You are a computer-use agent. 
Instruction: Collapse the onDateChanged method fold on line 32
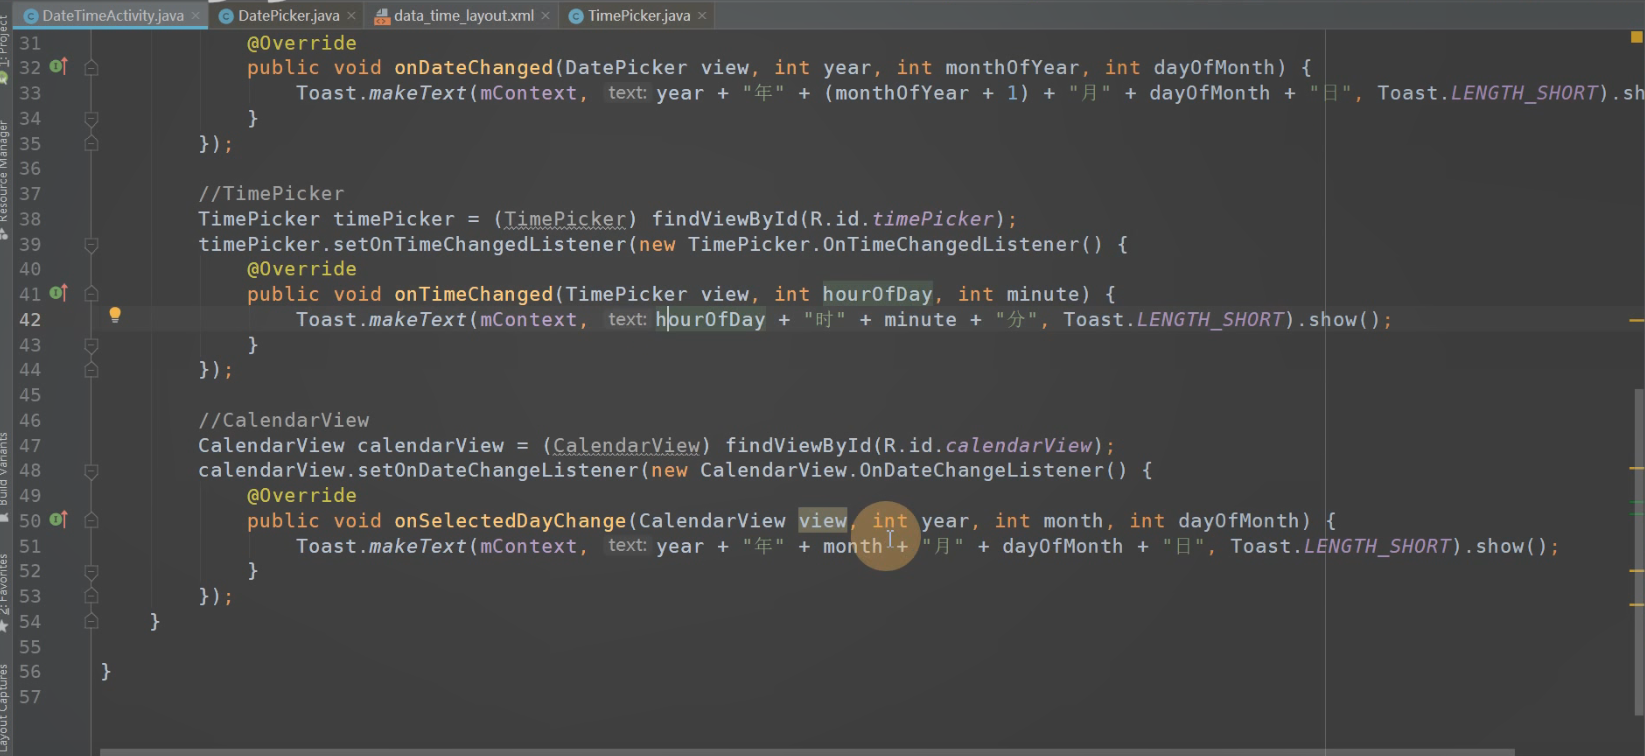pyautogui.click(x=91, y=68)
